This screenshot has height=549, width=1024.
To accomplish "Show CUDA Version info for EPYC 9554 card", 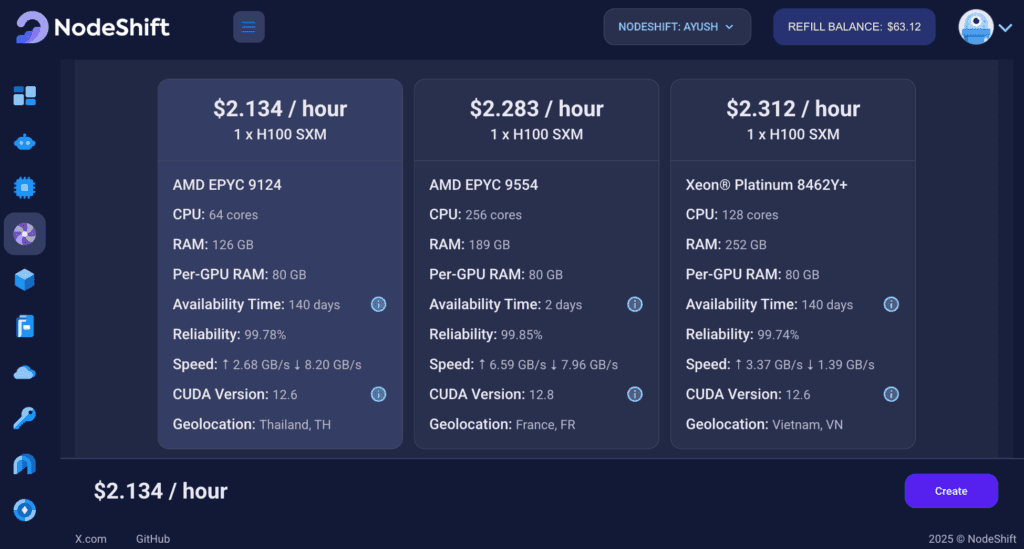I will point(635,394).
